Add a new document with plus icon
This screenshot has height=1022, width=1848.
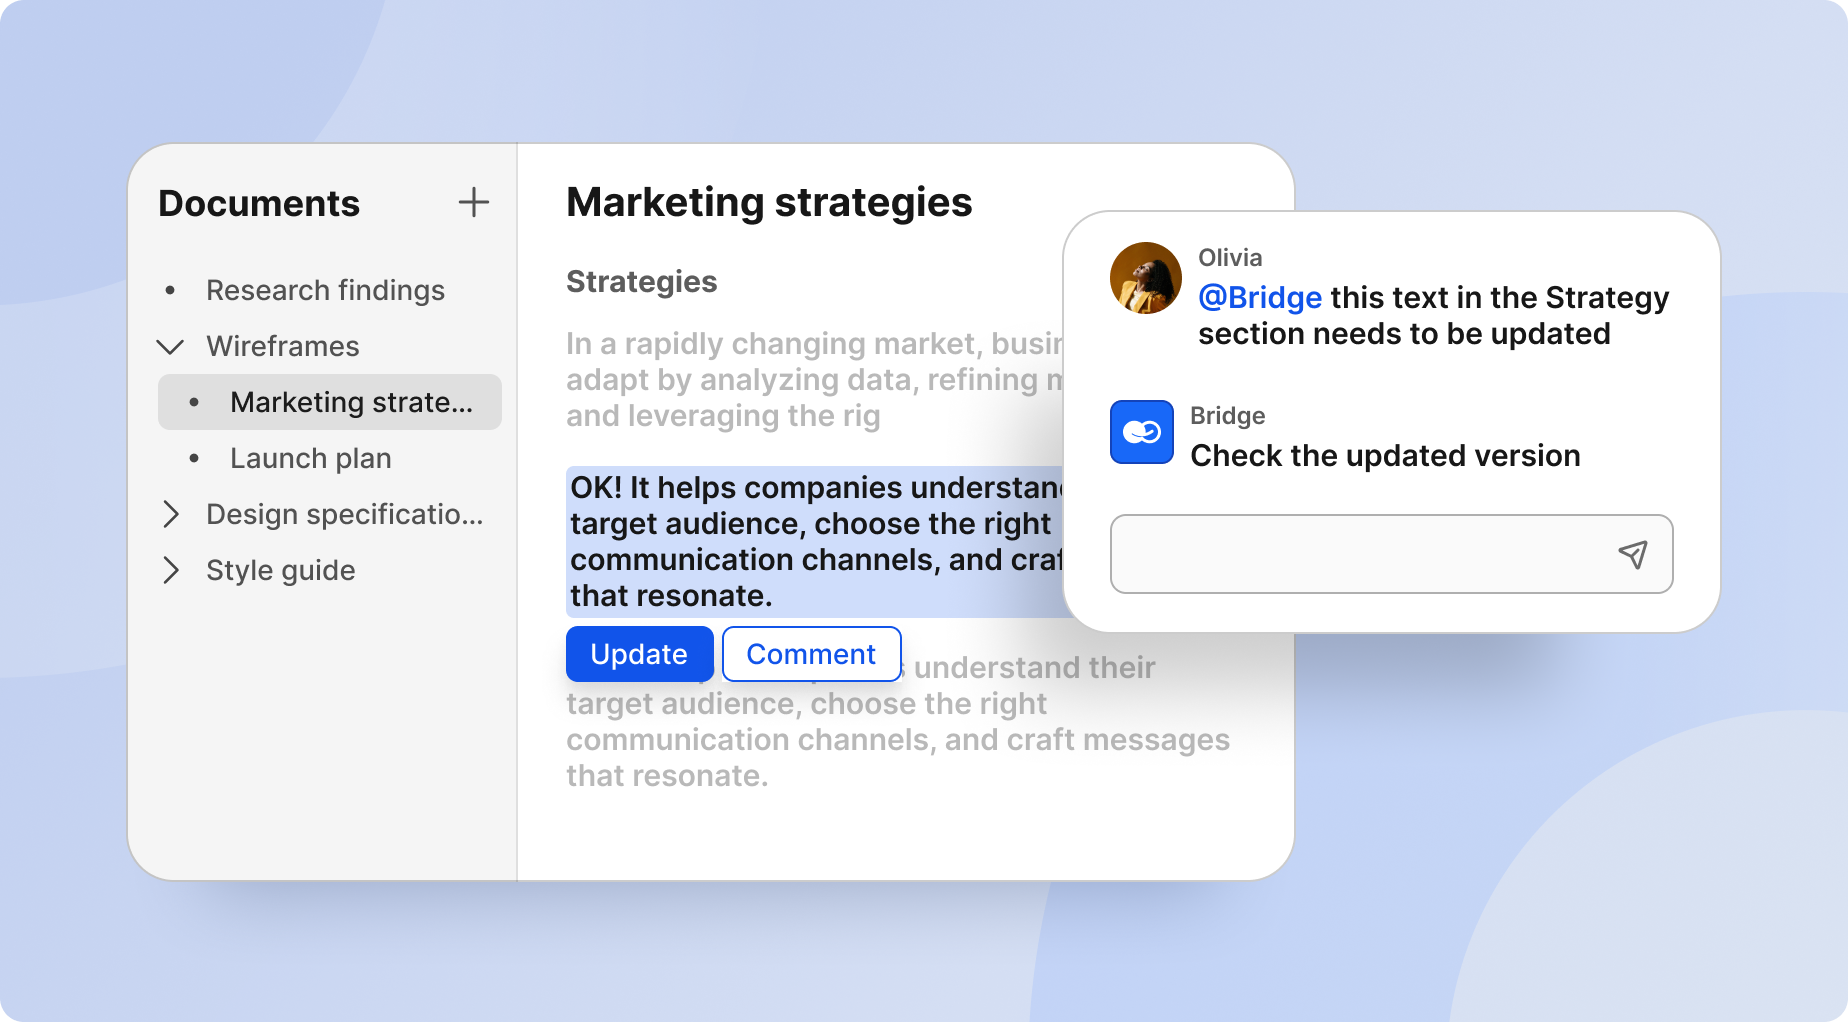(x=474, y=202)
